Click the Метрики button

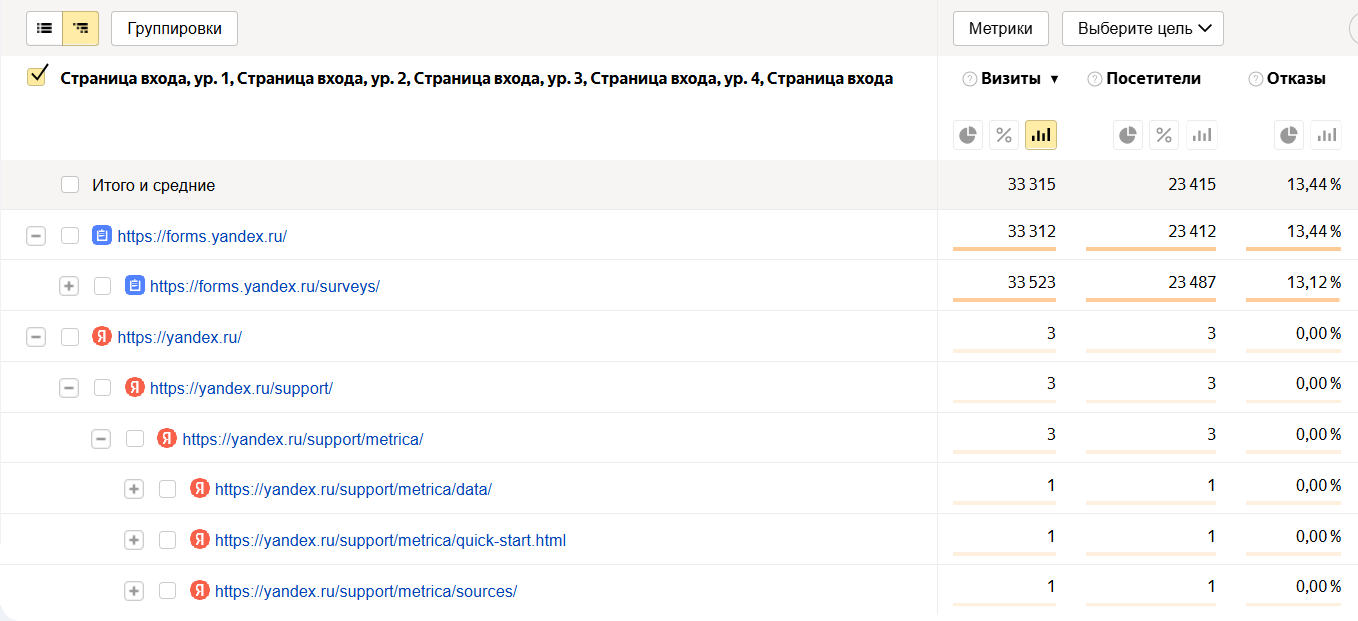coord(1000,29)
